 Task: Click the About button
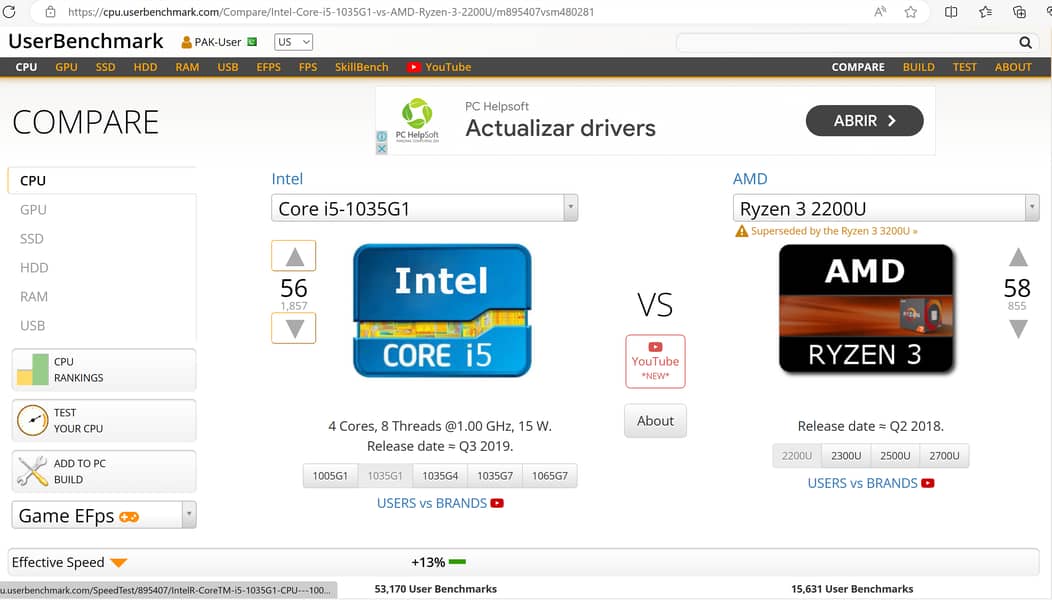[x=655, y=421]
